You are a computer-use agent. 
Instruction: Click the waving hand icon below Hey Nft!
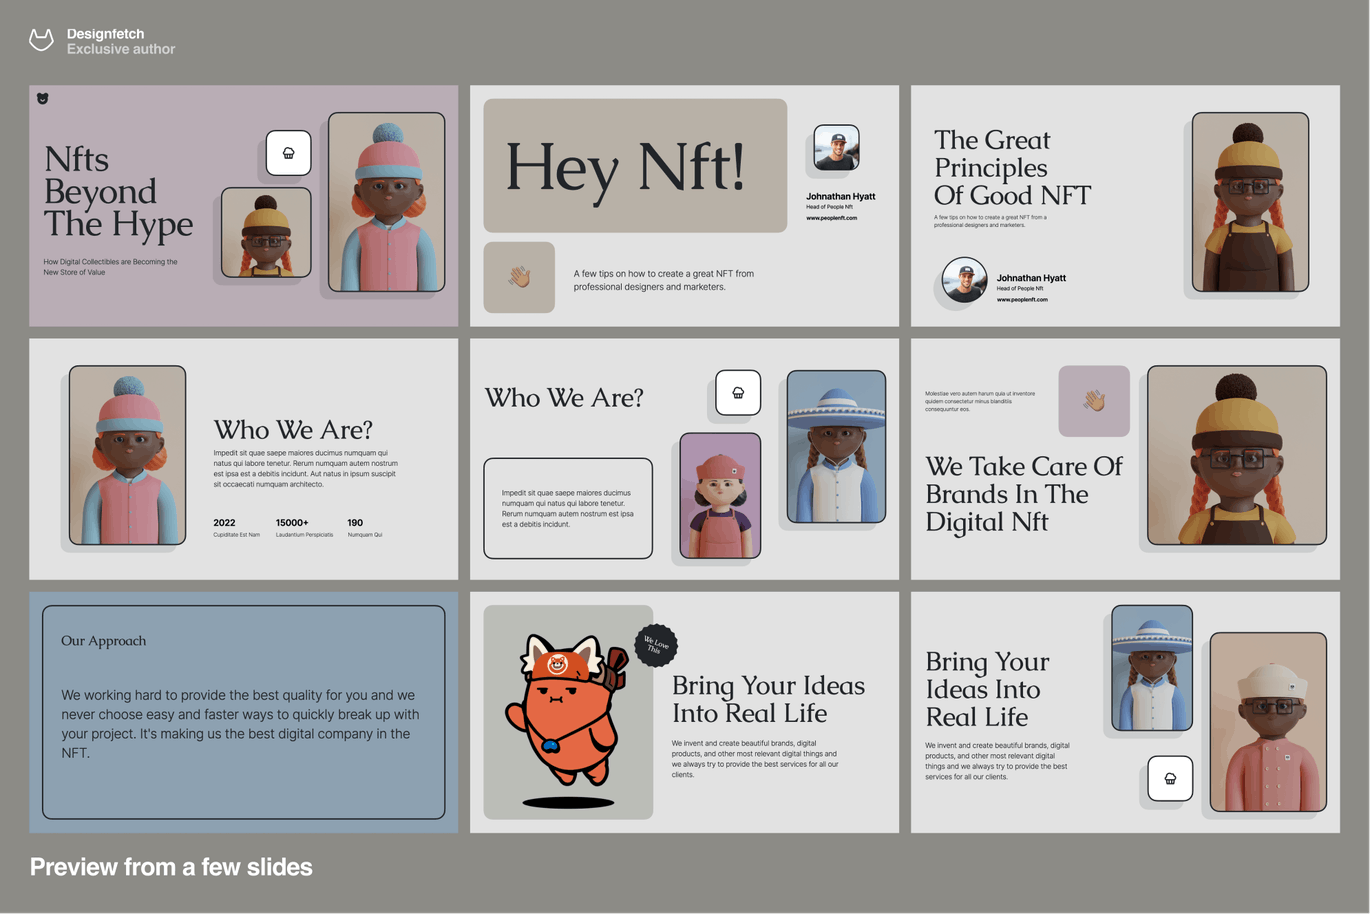coord(519,277)
